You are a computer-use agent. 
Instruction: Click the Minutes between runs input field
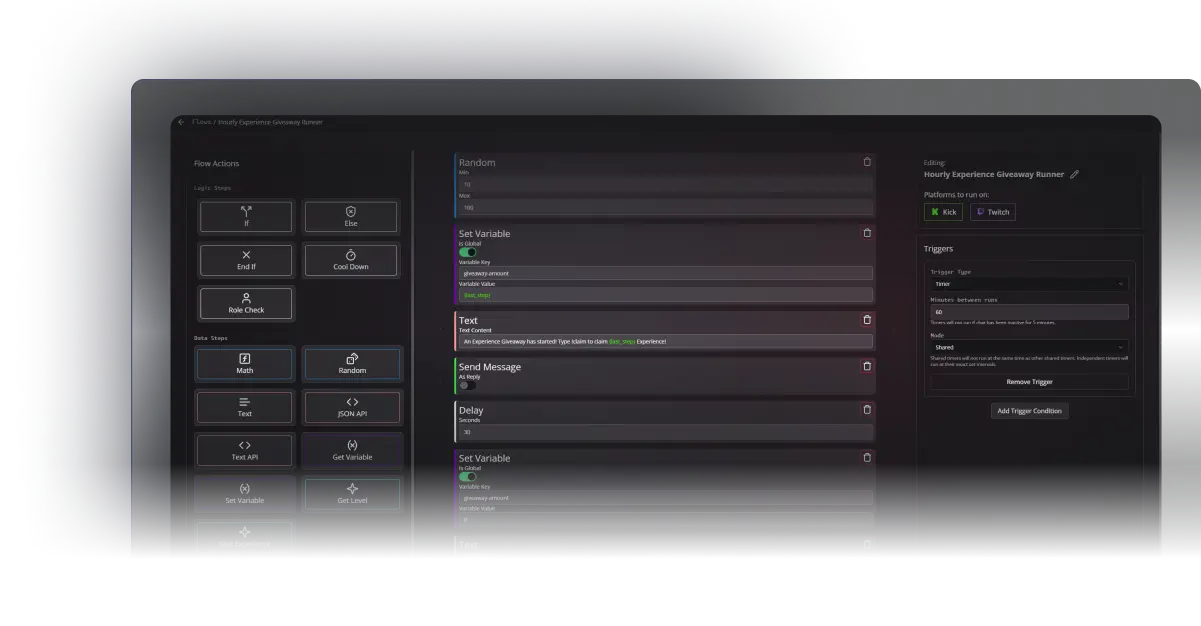point(1028,312)
